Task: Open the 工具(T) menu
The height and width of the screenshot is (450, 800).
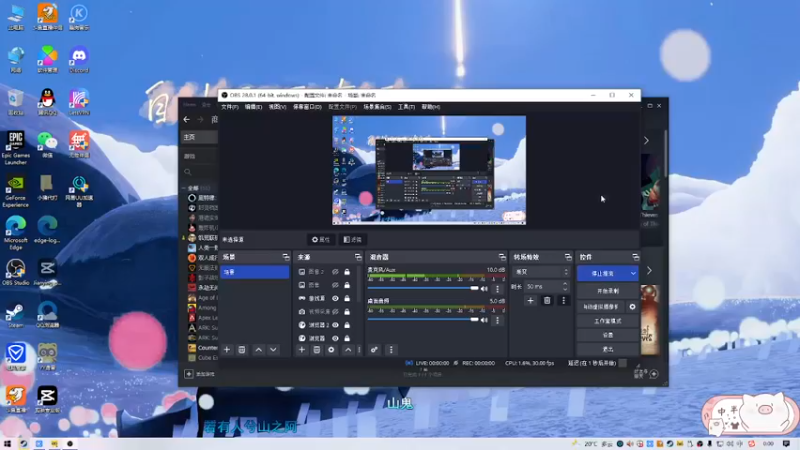Action: (406, 107)
